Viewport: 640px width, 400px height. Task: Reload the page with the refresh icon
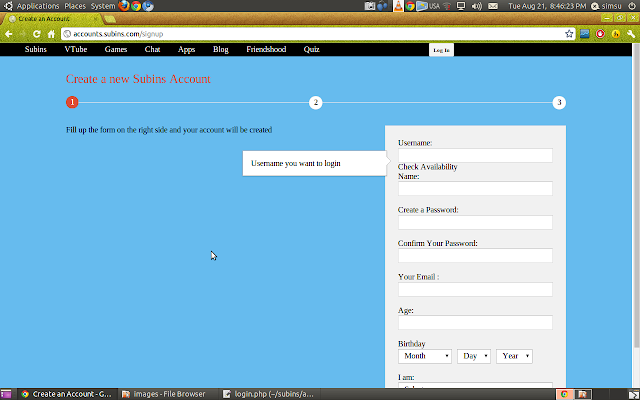tap(37, 34)
